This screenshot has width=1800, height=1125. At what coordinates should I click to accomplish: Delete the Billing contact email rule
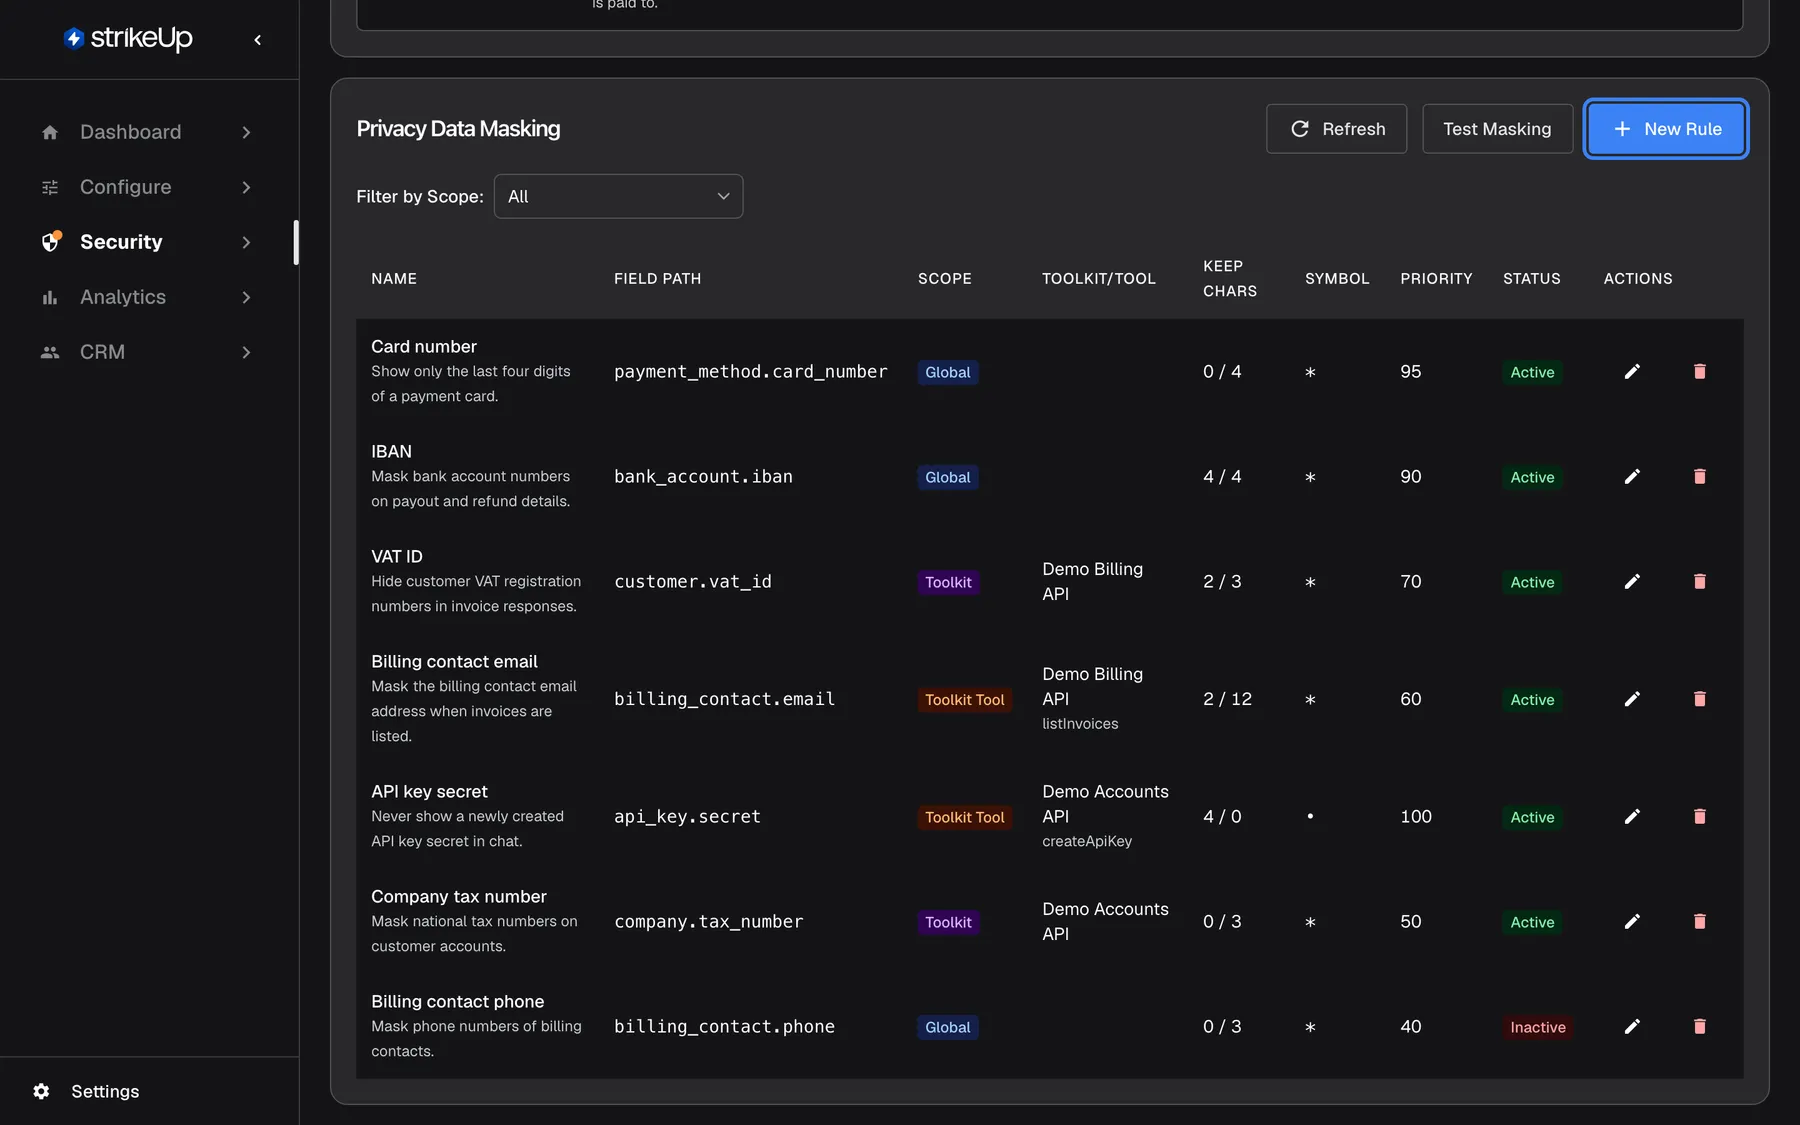1699,699
